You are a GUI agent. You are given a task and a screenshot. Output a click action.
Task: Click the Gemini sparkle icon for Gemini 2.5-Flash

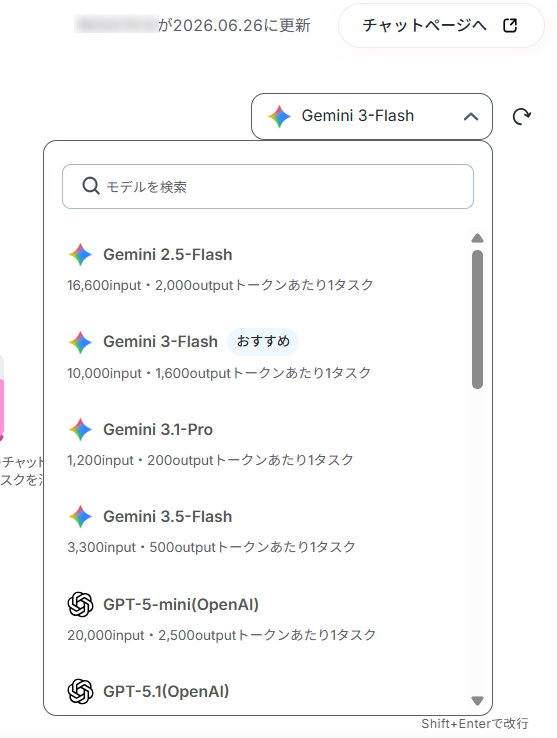pyautogui.click(x=81, y=255)
